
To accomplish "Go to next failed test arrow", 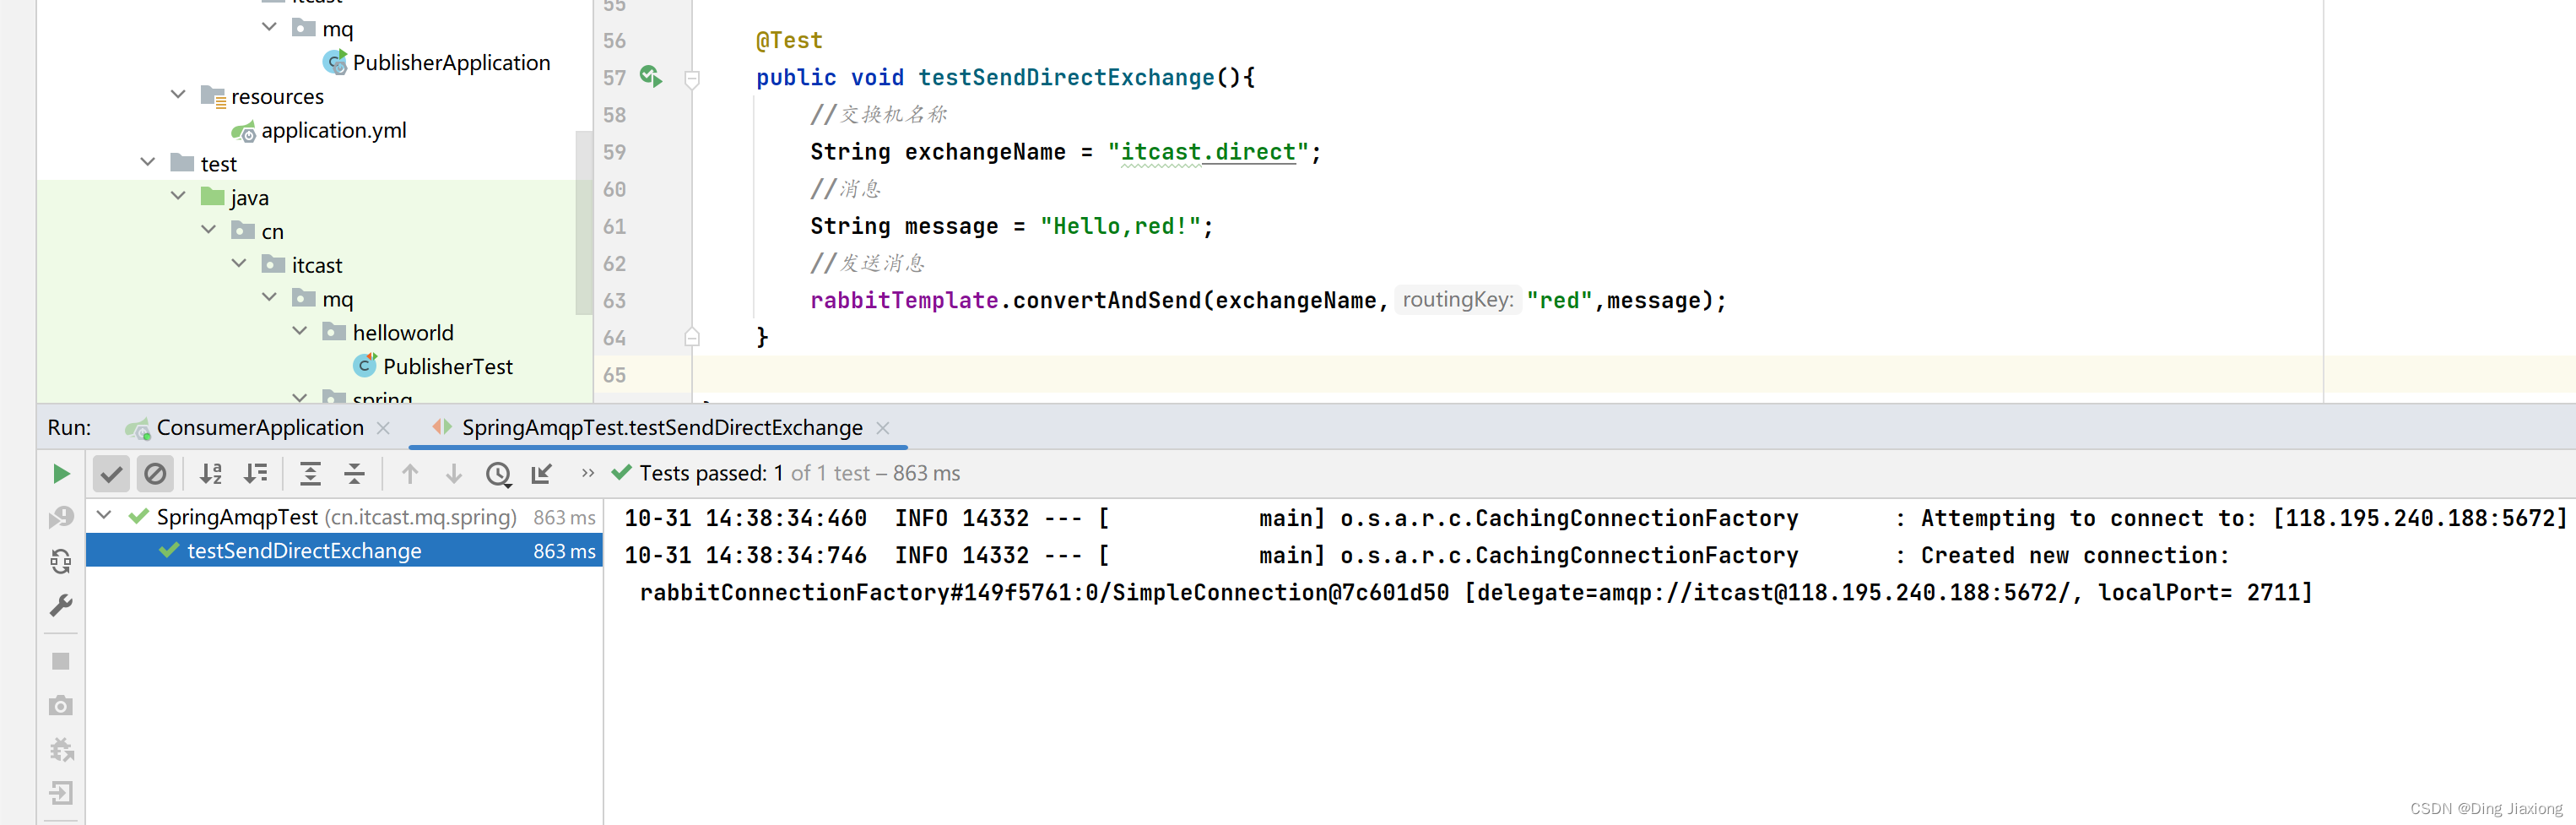I will click(454, 473).
